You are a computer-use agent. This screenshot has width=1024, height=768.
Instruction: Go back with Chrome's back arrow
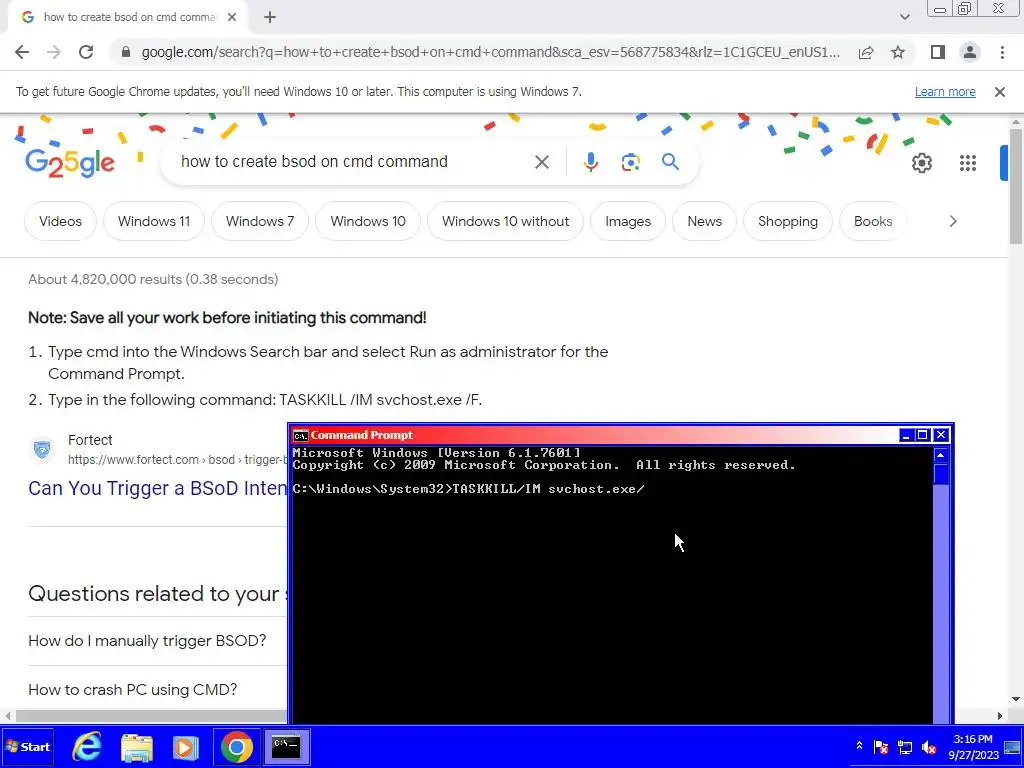click(22, 52)
